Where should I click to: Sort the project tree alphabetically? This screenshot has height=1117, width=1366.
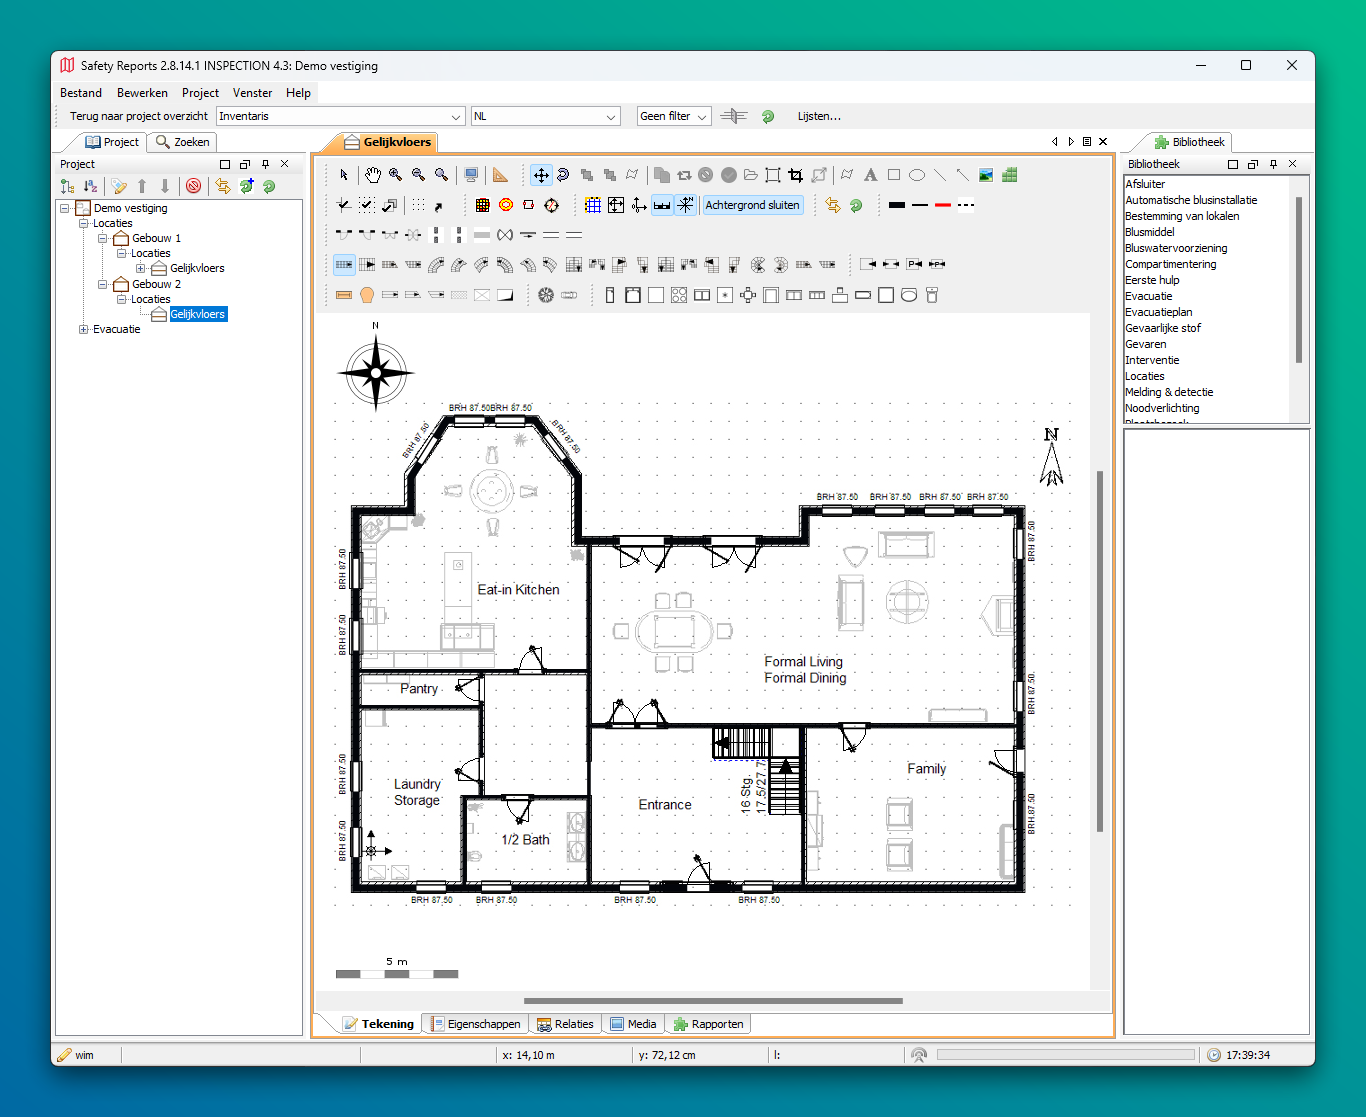90,186
